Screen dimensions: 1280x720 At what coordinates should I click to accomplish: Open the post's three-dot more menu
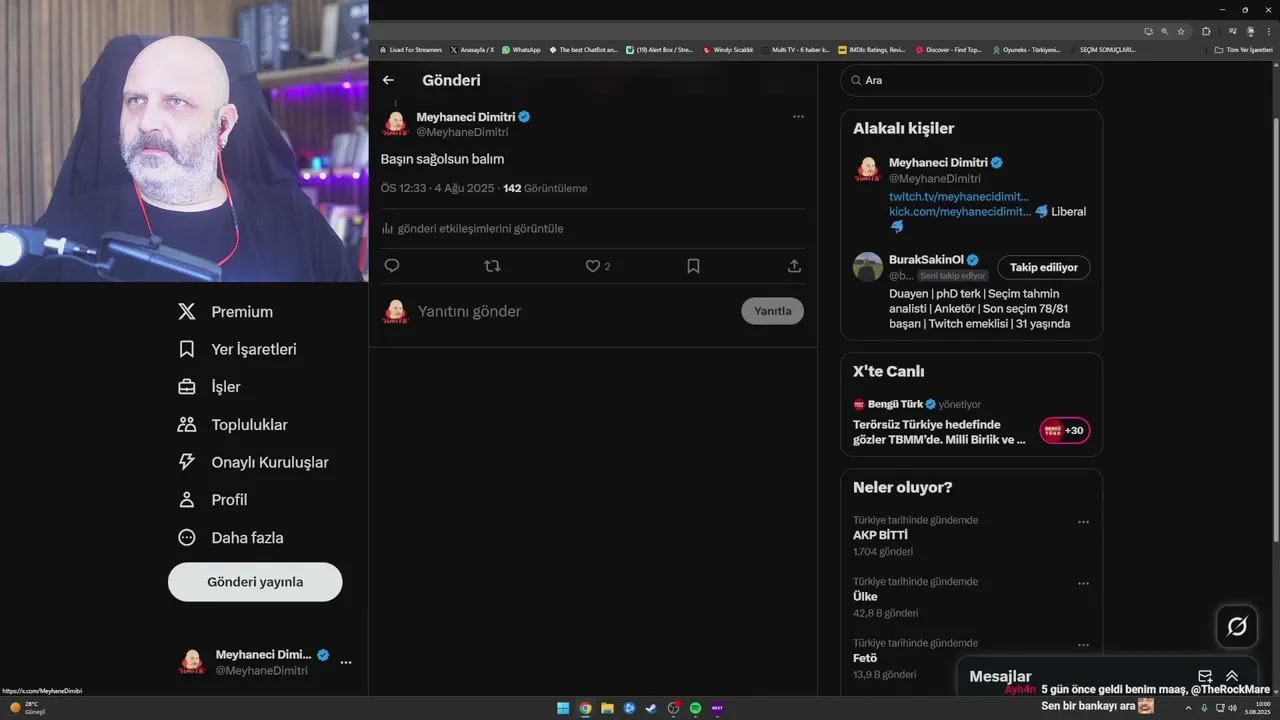pyautogui.click(x=798, y=117)
